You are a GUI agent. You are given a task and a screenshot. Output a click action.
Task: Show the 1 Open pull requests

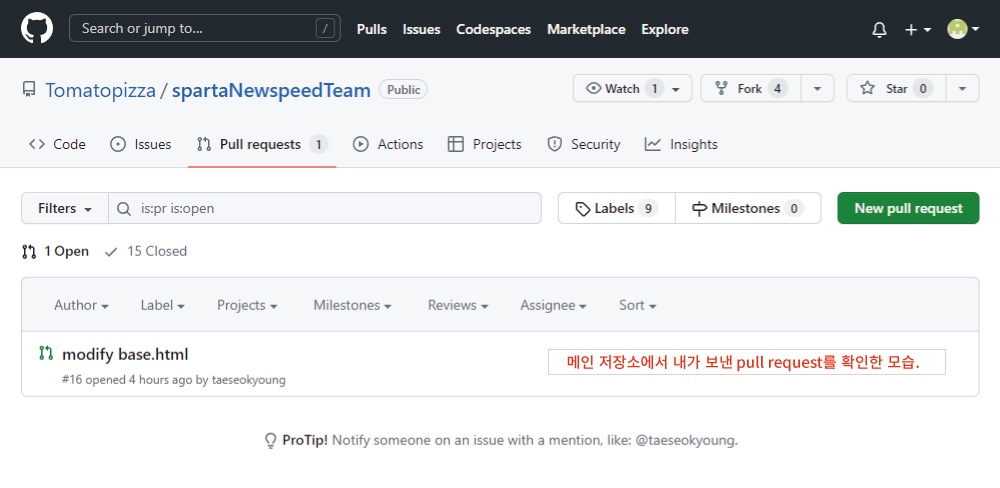pos(55,251)
